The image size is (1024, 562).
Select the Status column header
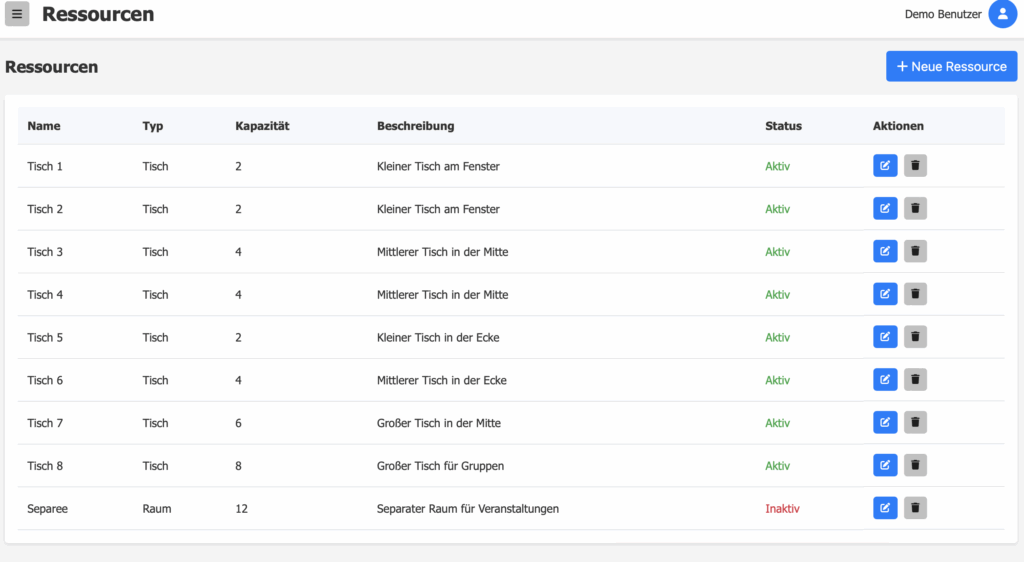(x=783, y=126)
